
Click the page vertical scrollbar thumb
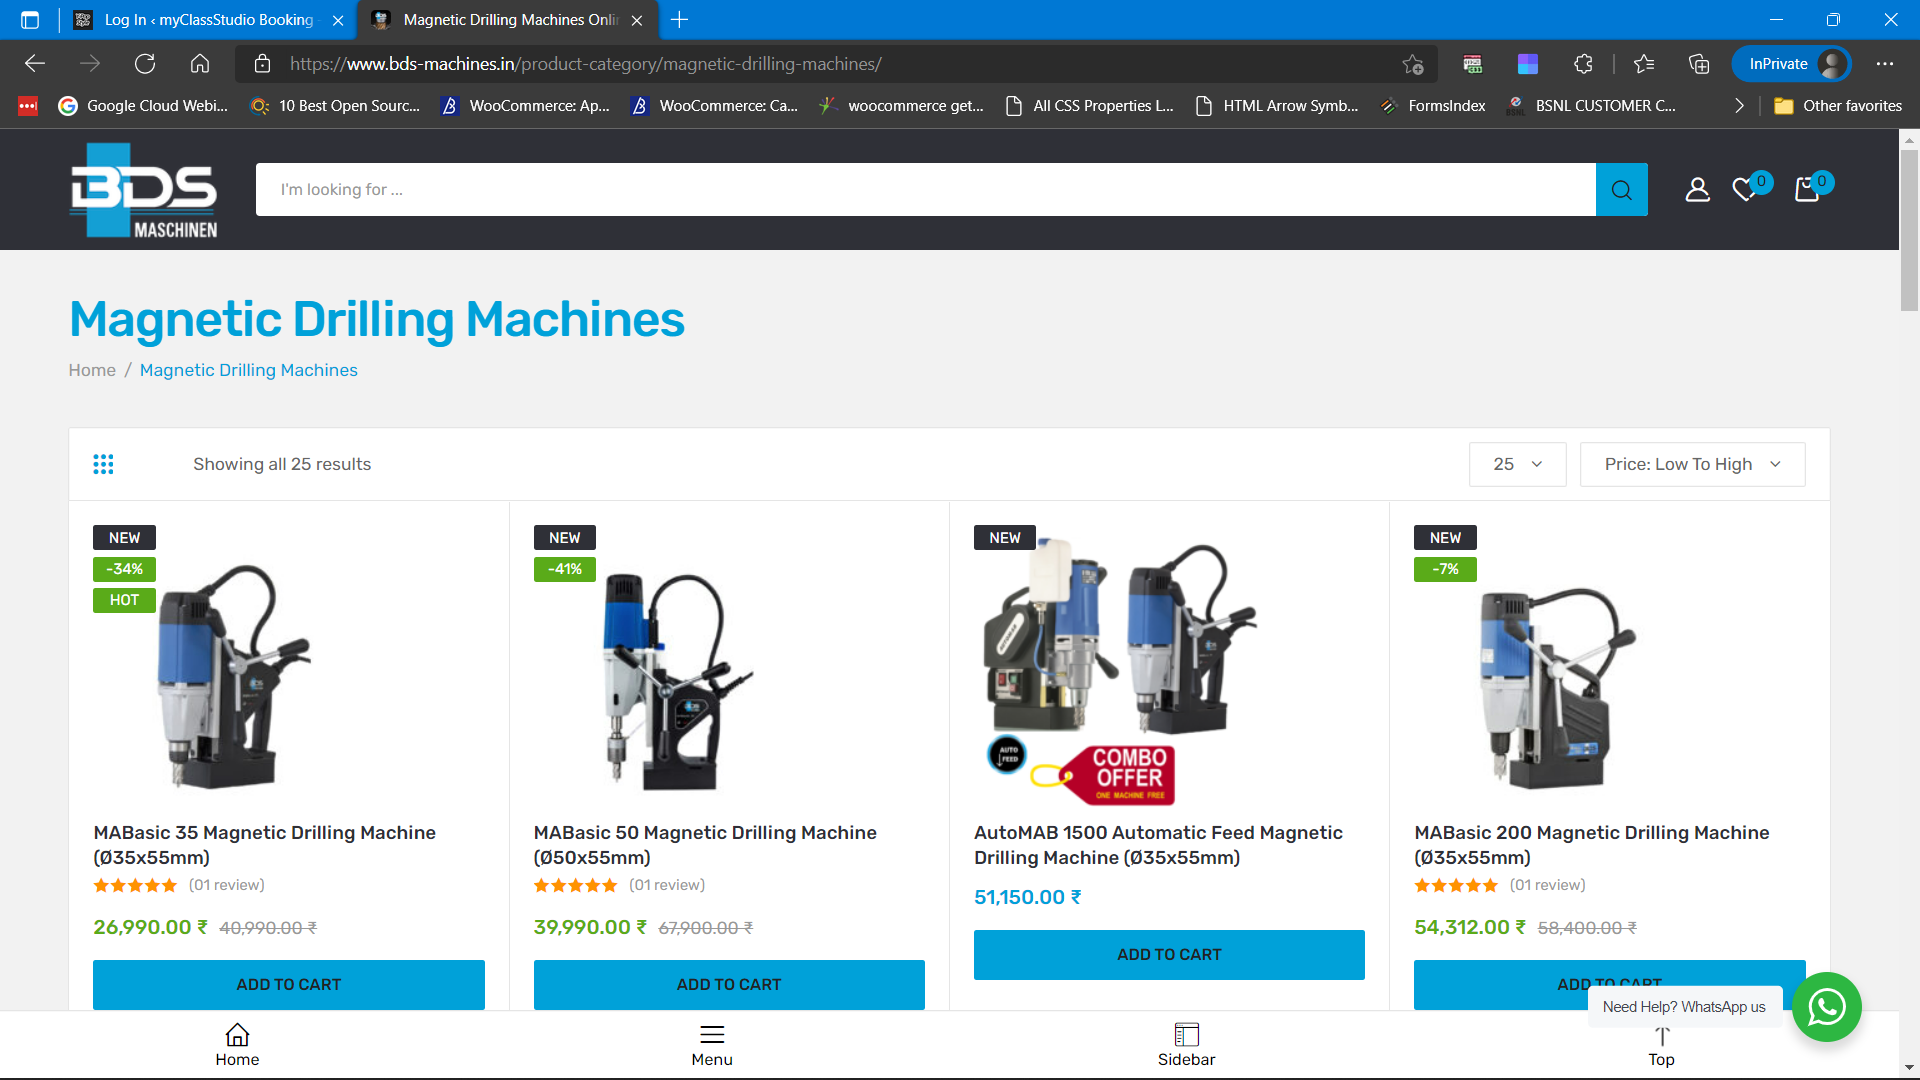pyautogui.click(x=1909, y=230)
